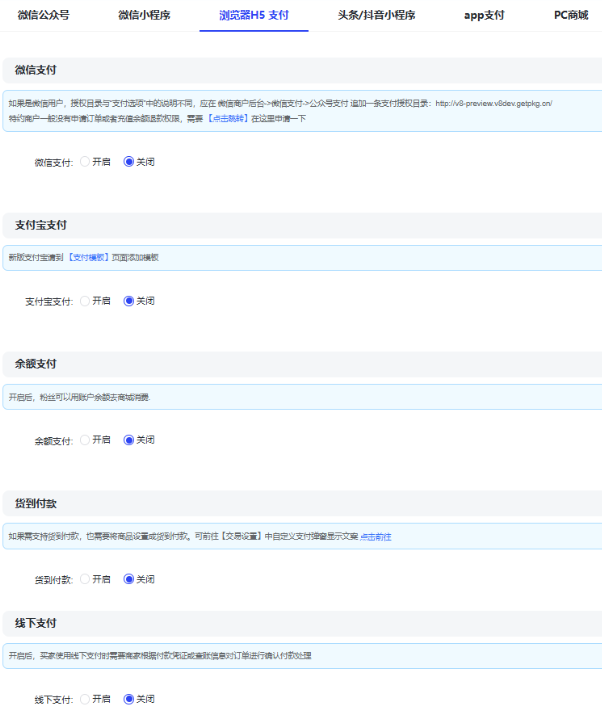The height and width of the screenshot is (716, 602).
Task: Open the 支付模板 link
Action: tap(88, 257)
